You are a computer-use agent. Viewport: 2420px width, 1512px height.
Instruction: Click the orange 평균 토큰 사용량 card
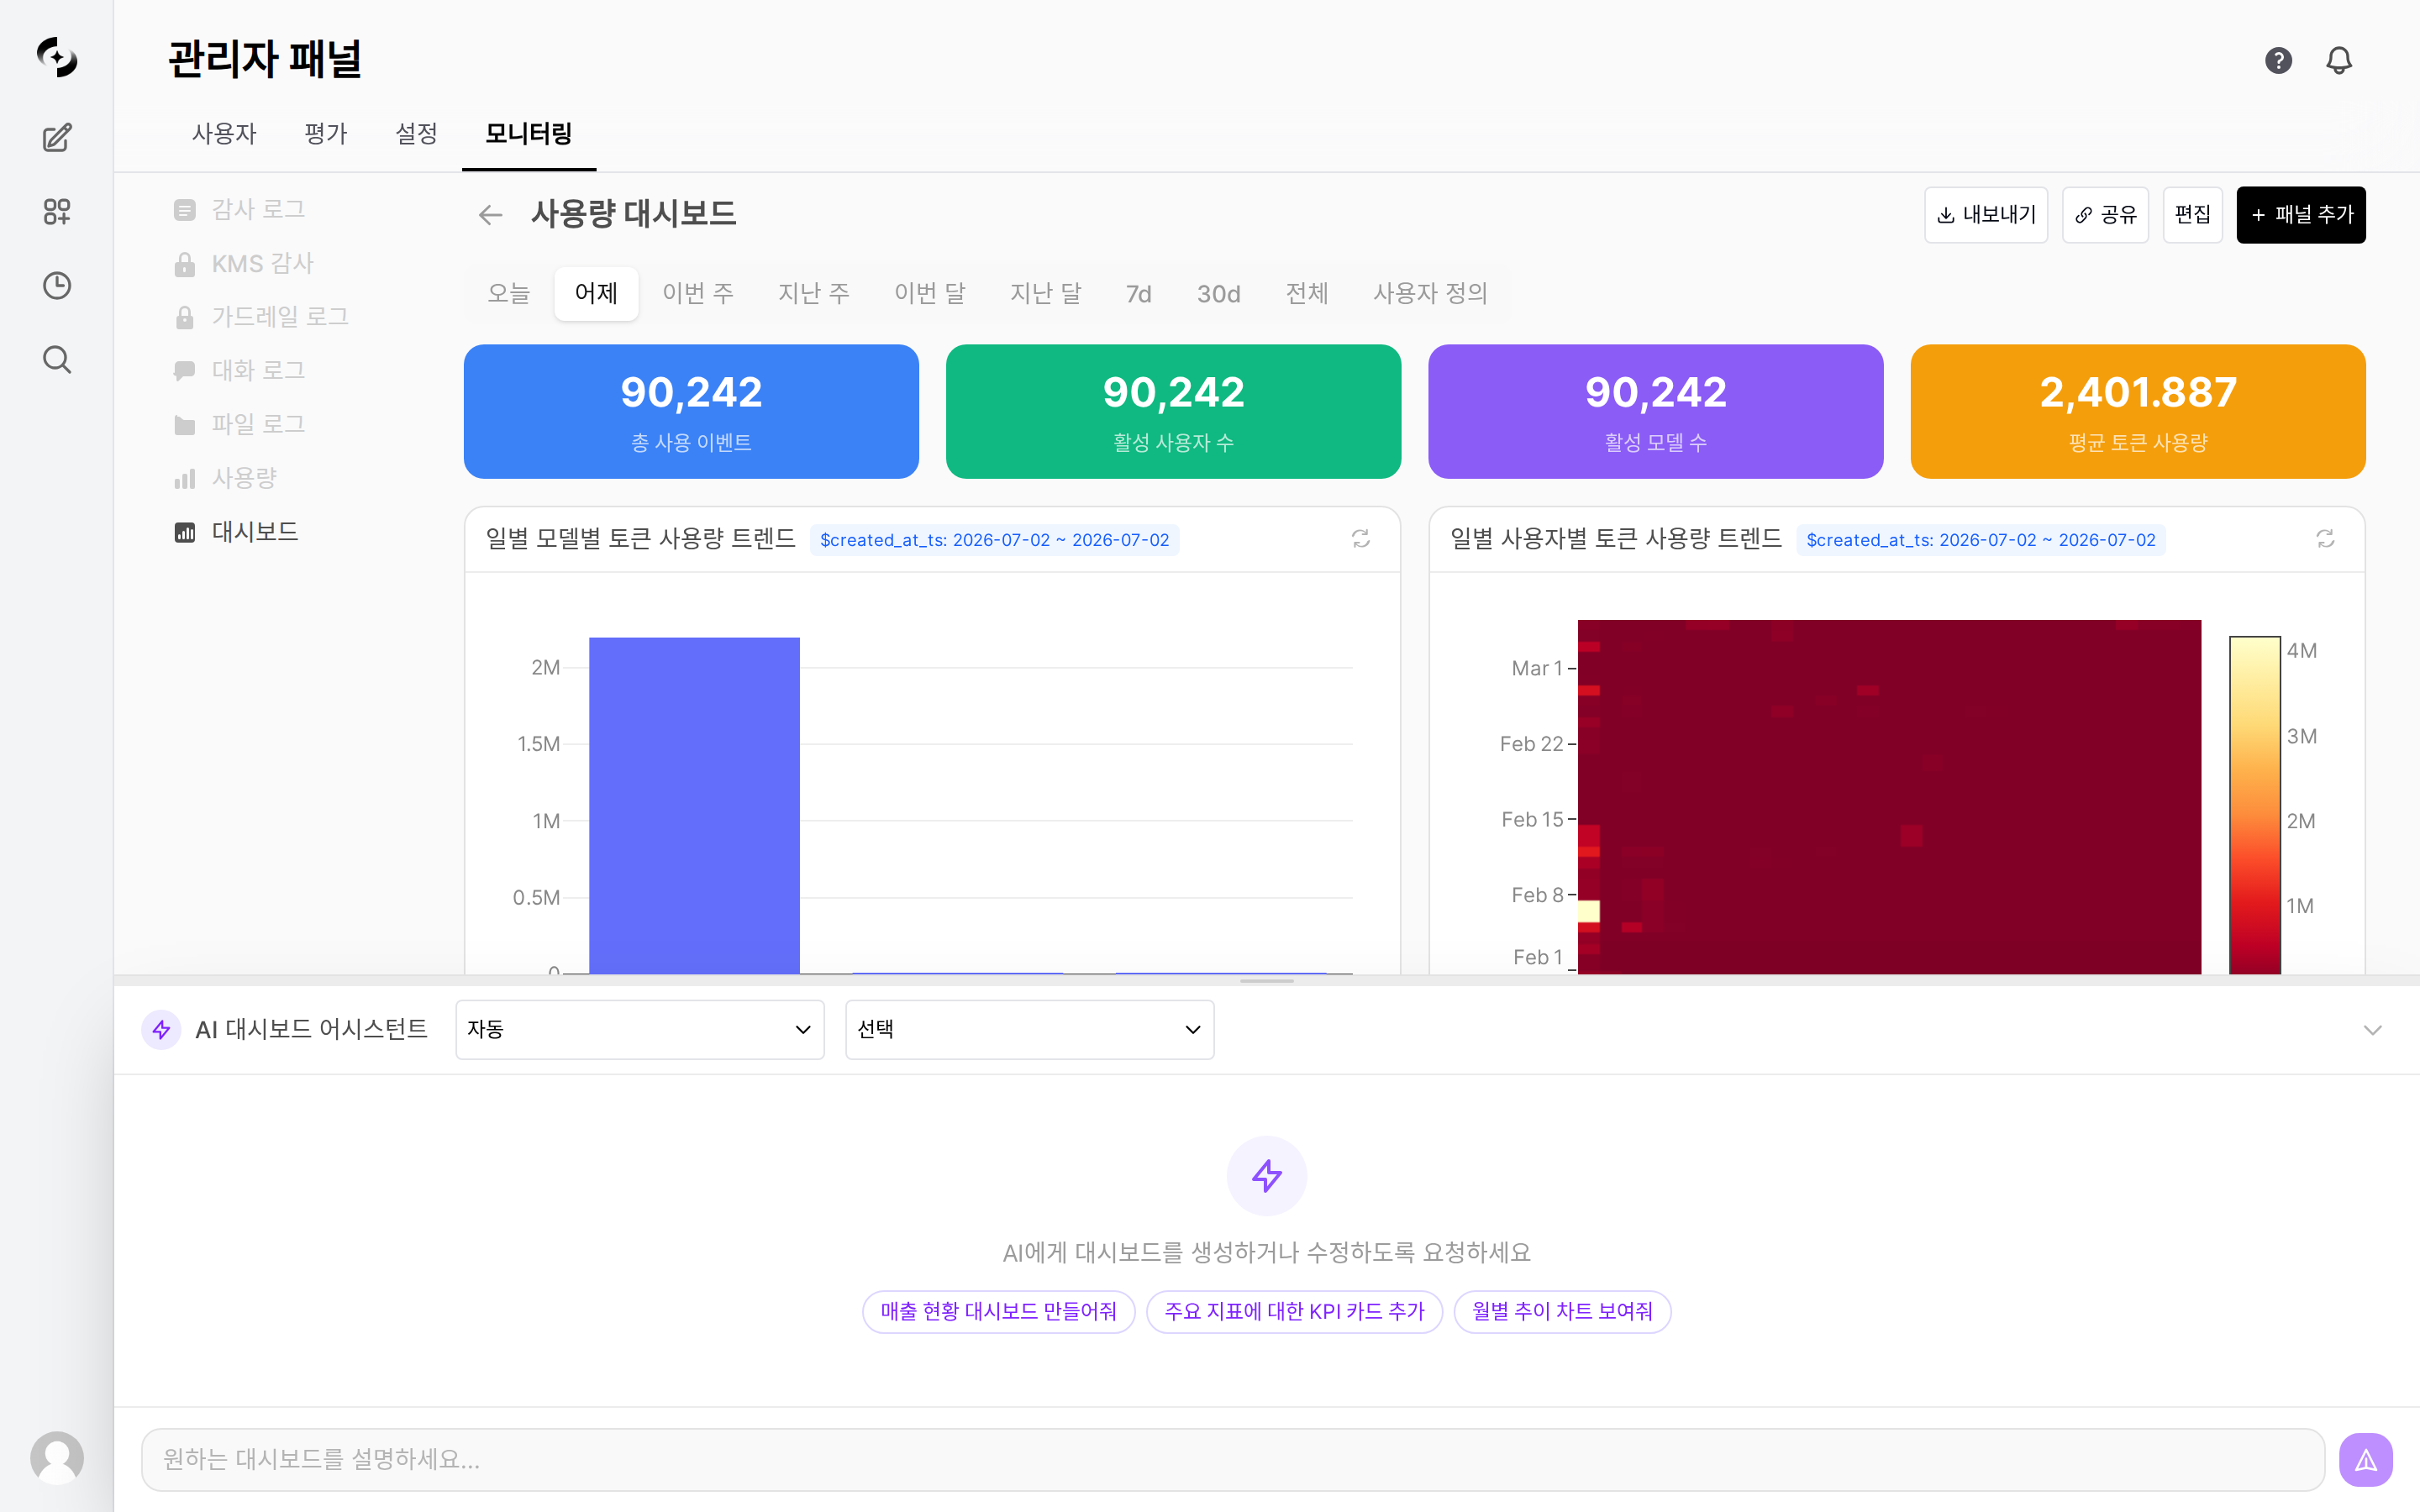tap(2137, 411)
